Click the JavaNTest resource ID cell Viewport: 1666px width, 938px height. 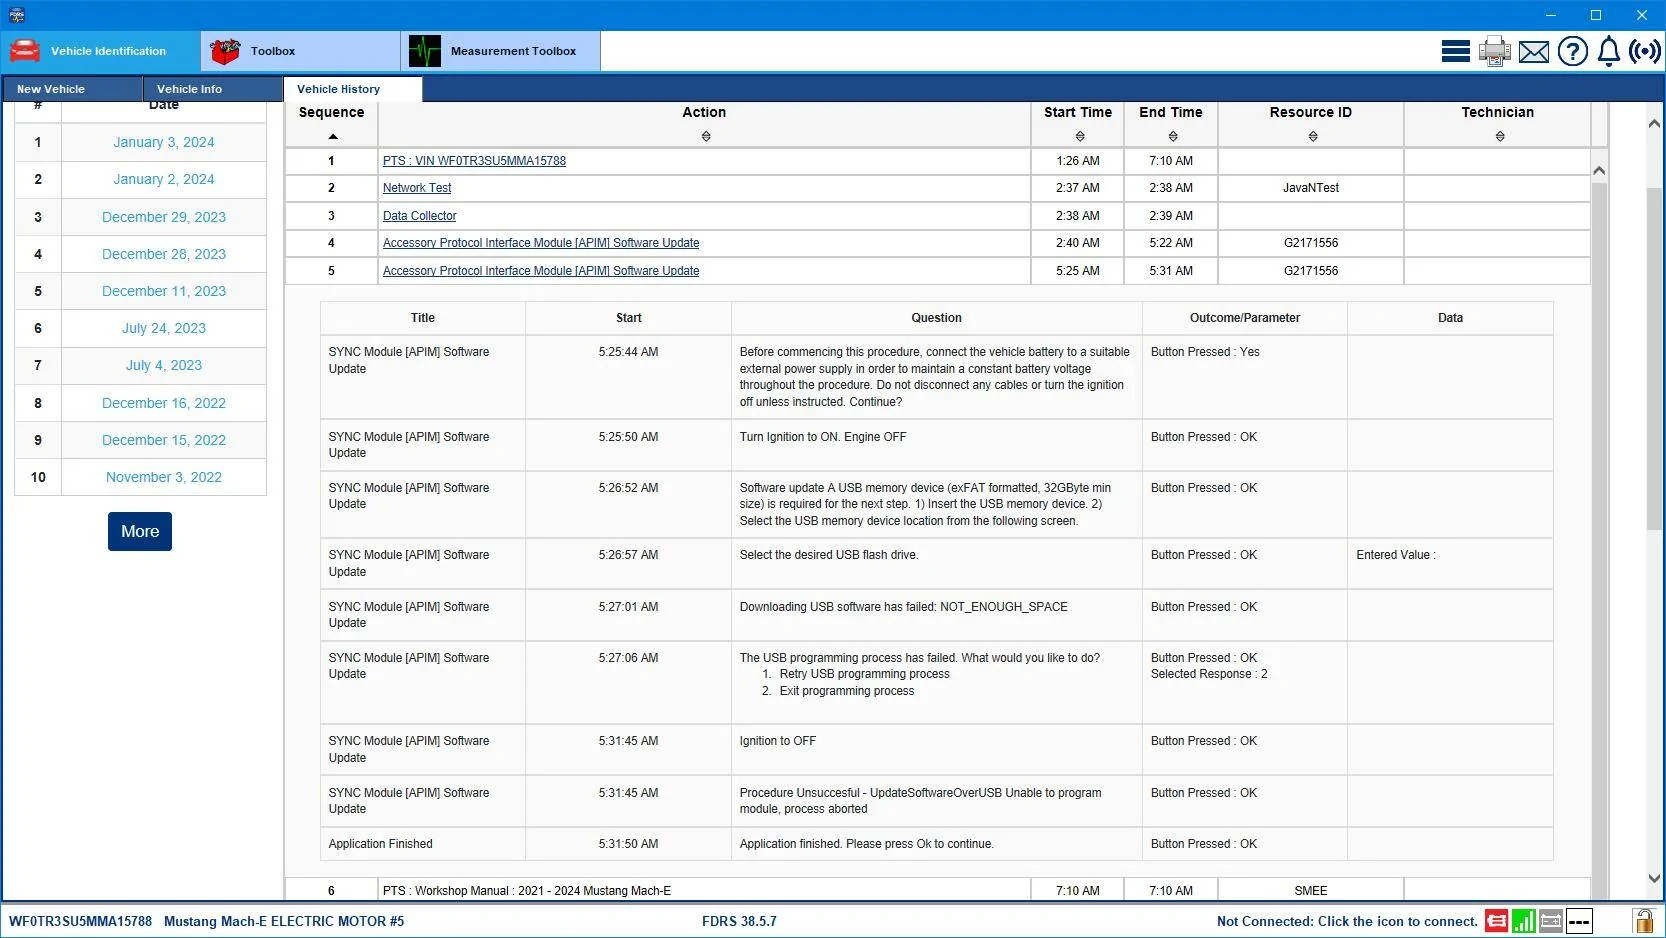tap(1311, 188)
